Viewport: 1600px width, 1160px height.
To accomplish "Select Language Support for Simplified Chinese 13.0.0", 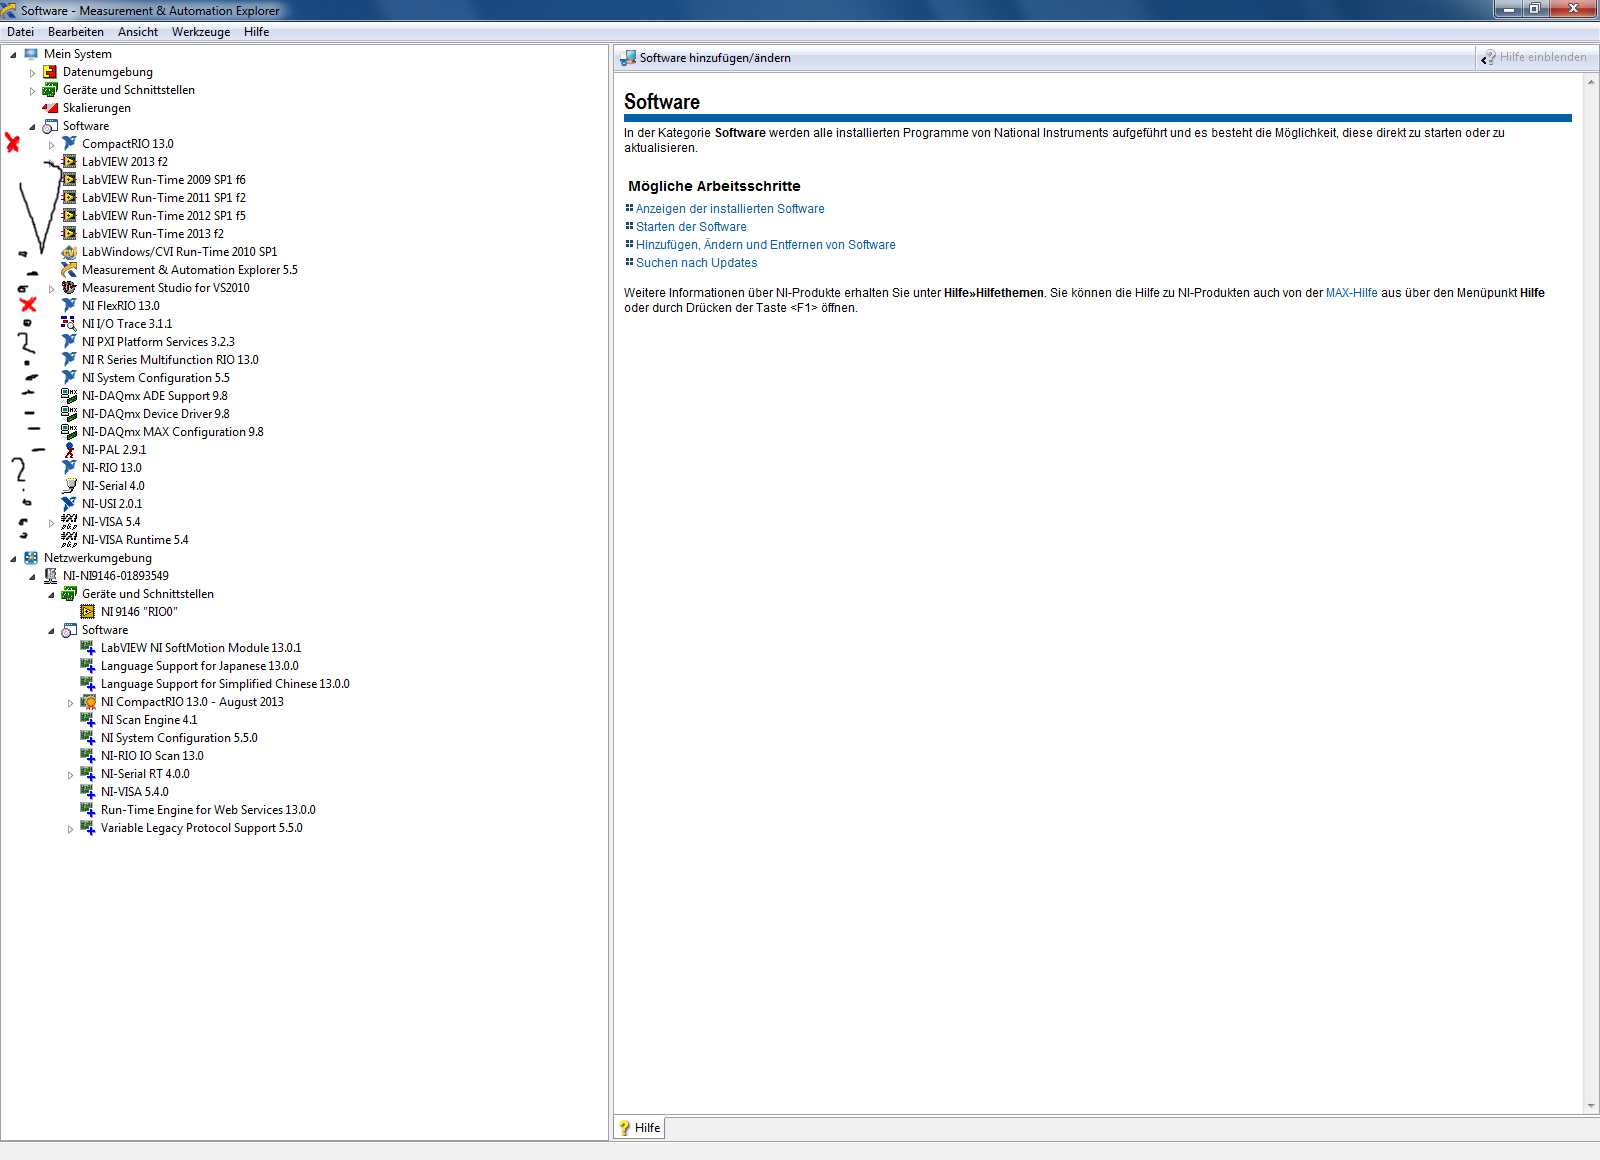I will tap(225, 684).
